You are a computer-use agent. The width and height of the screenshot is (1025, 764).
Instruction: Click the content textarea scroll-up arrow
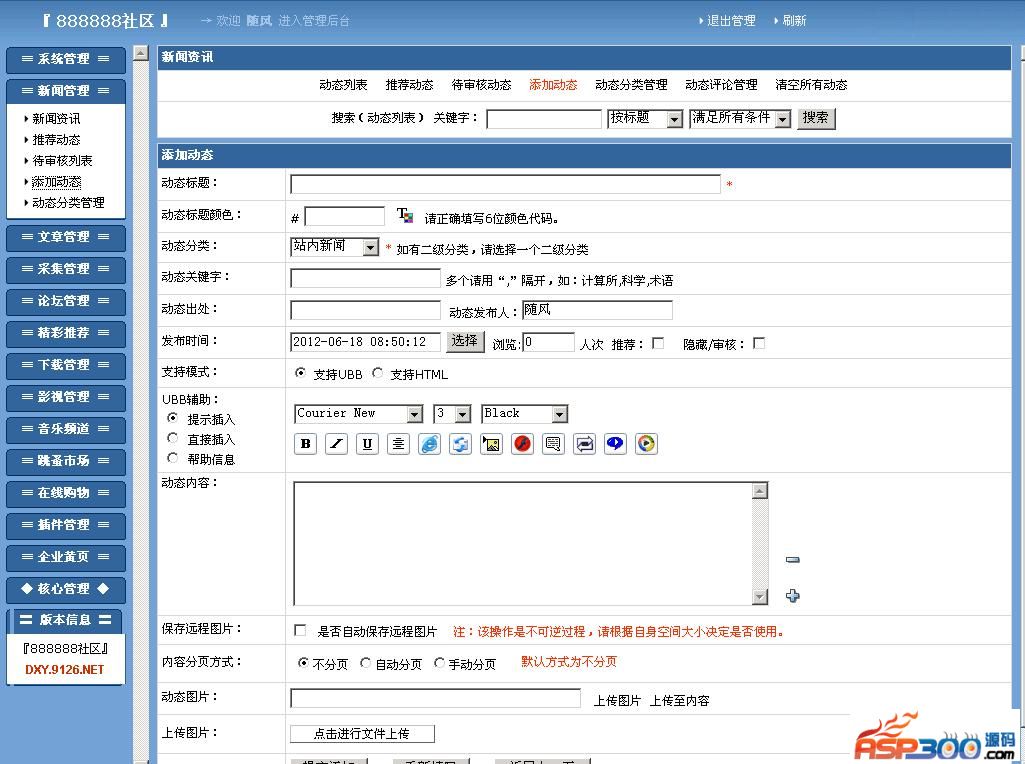tap(760, 491)
